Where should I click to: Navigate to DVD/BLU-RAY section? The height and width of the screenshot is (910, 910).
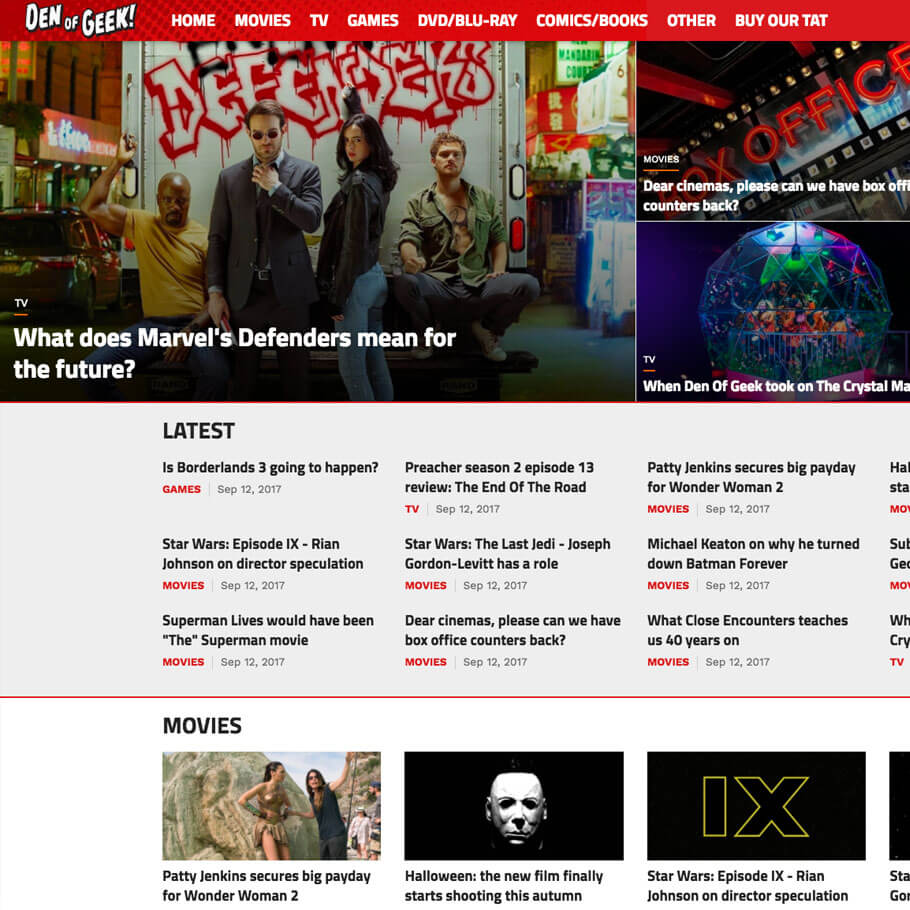point(467,20)
